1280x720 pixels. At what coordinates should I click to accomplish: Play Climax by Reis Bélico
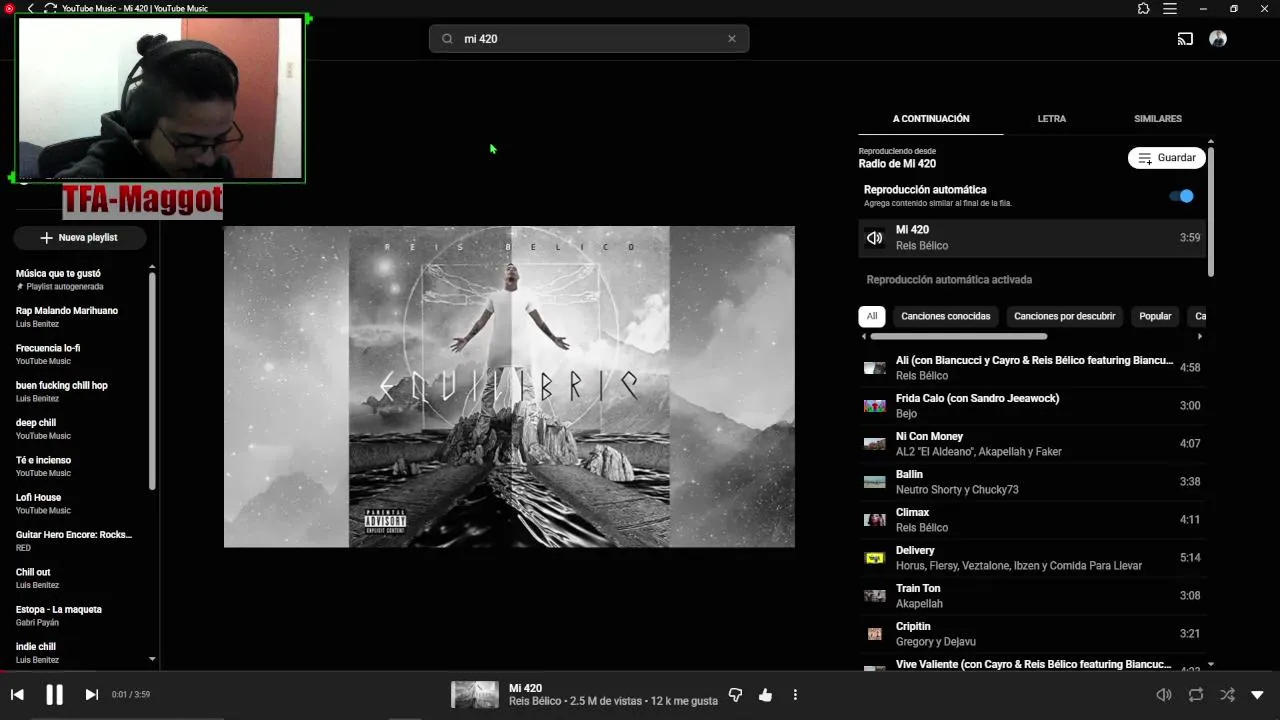click(1032, 520)
